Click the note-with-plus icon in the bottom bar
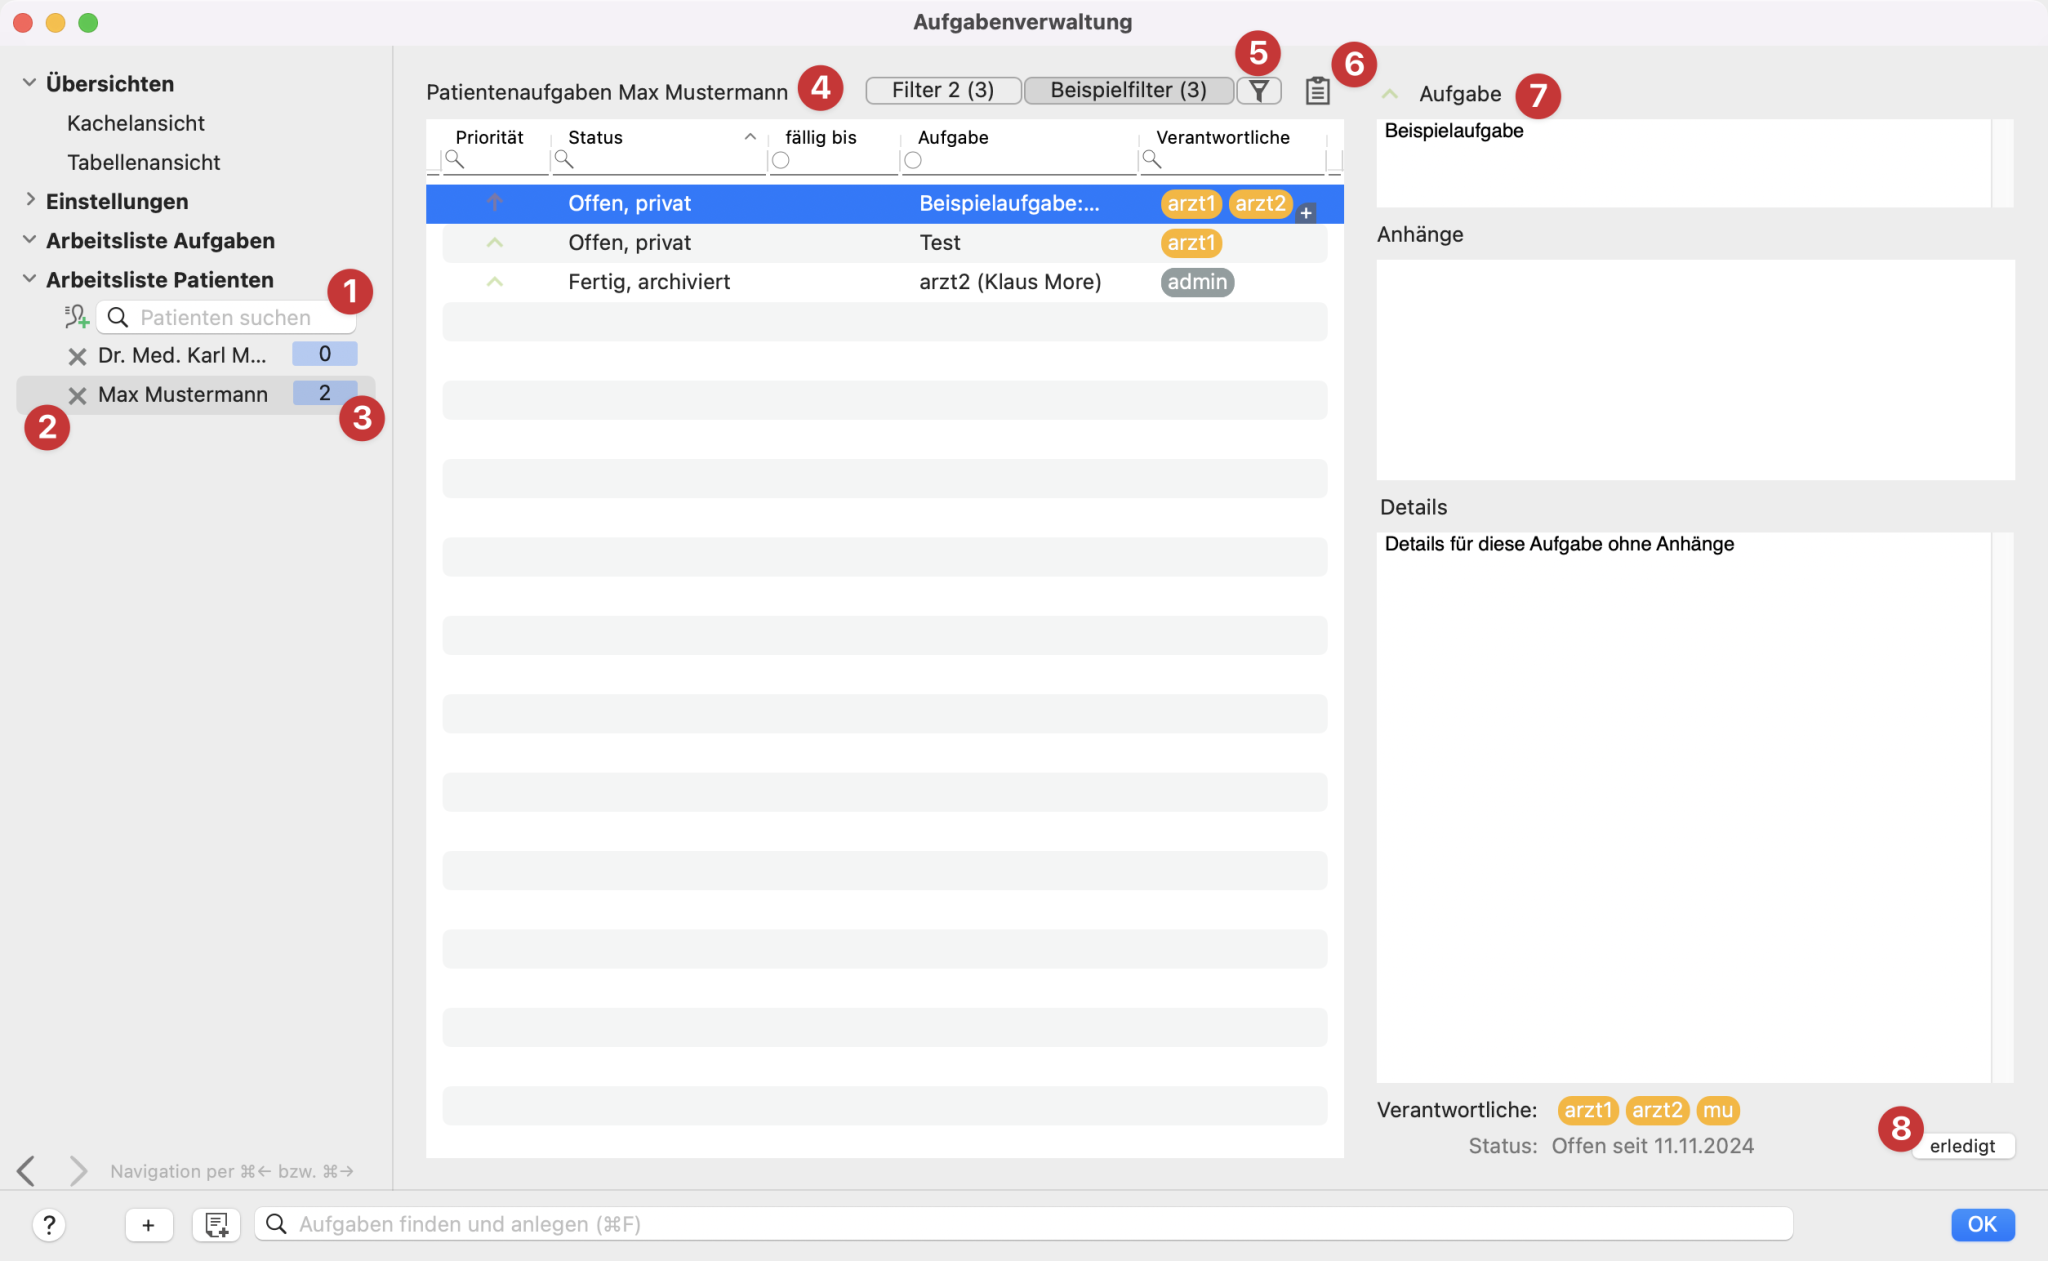The height and width of the screenshot is (1261, 2048). point(216,1224)
